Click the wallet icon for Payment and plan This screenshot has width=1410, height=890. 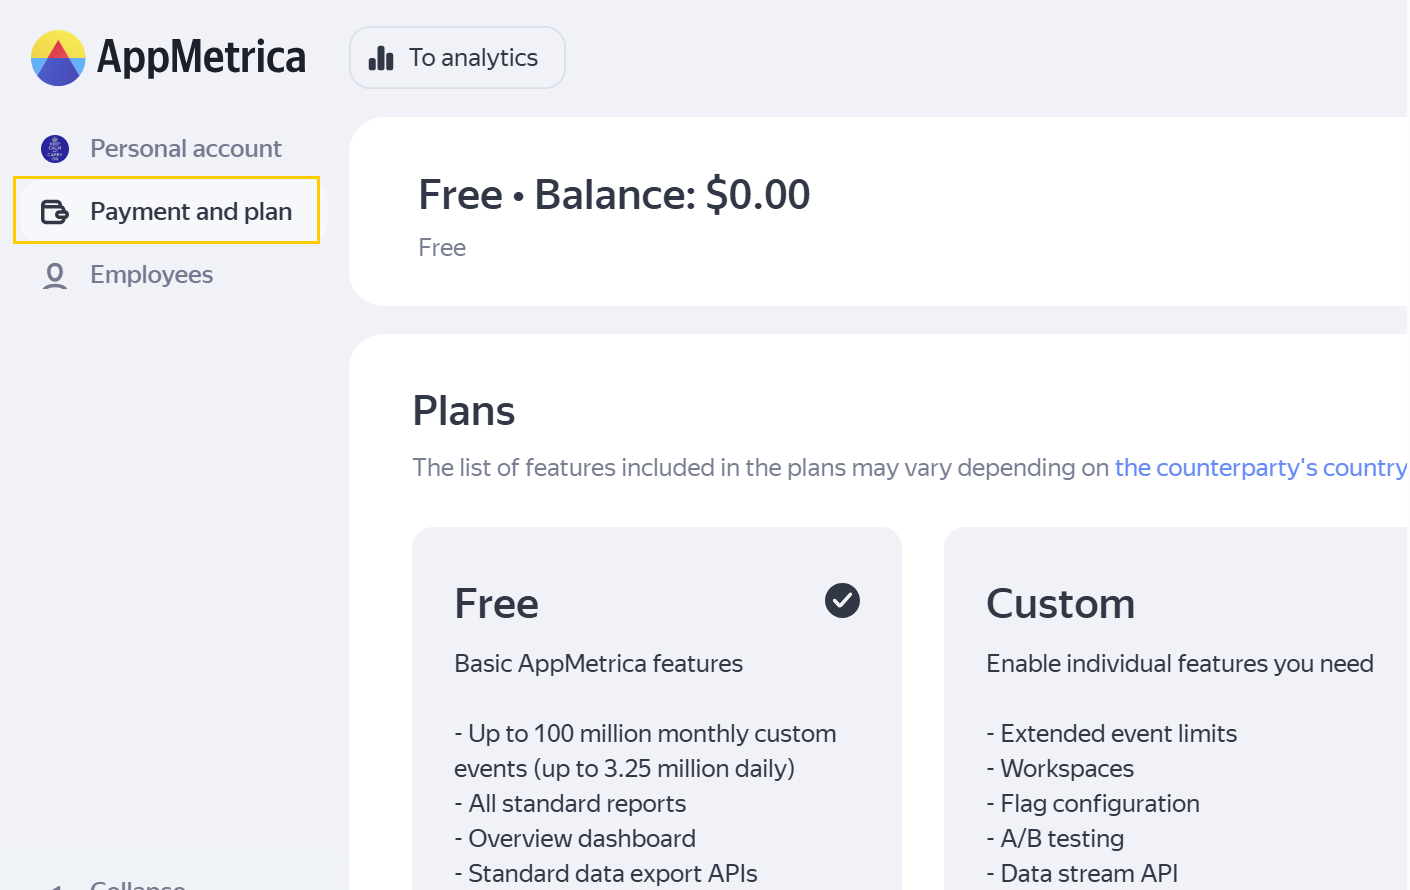[x=54, y=212]
